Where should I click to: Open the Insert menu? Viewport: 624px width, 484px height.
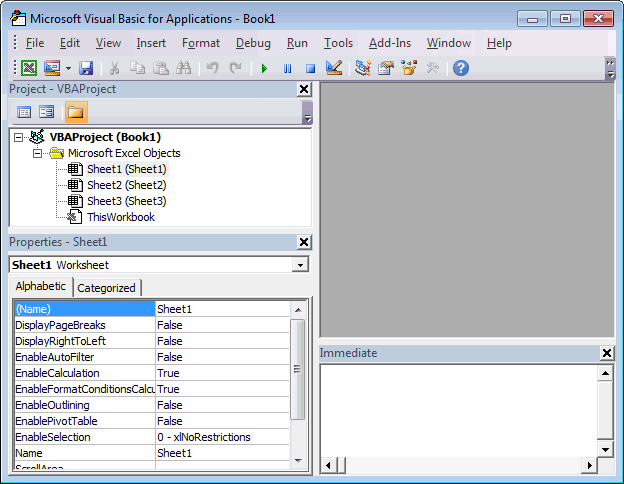click(151, 43)
